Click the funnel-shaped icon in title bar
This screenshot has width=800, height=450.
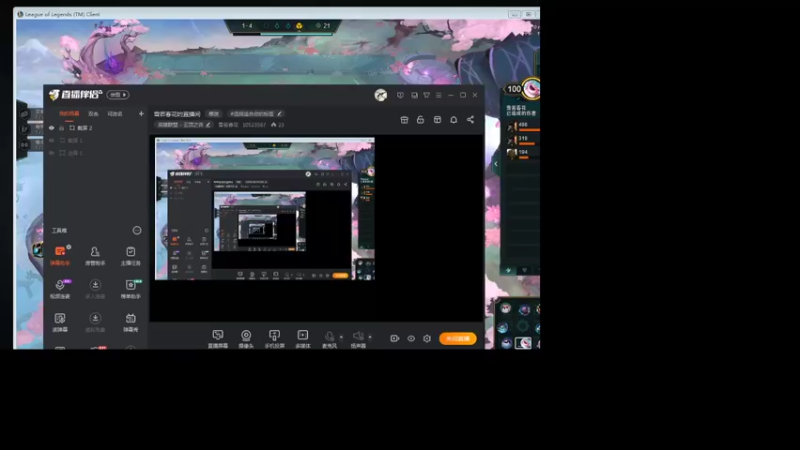coord(427,95)
